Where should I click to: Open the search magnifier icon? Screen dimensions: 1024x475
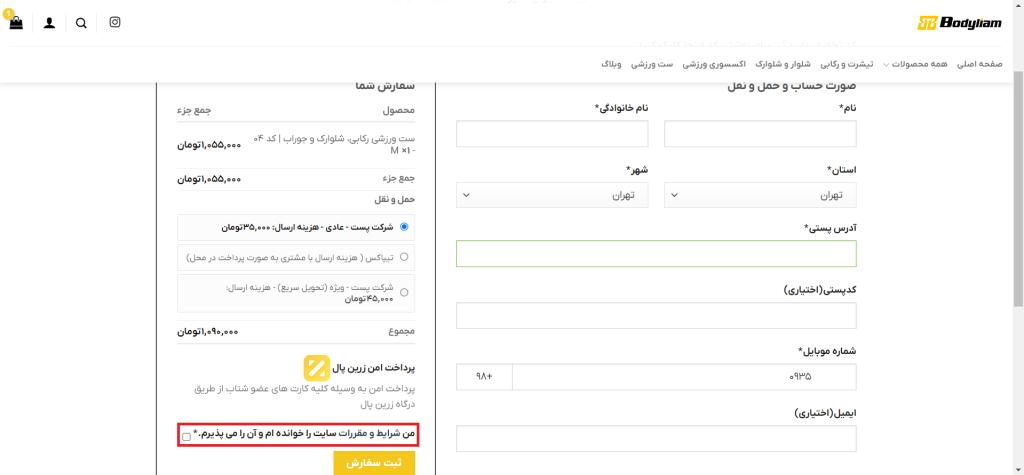(81, 23)
